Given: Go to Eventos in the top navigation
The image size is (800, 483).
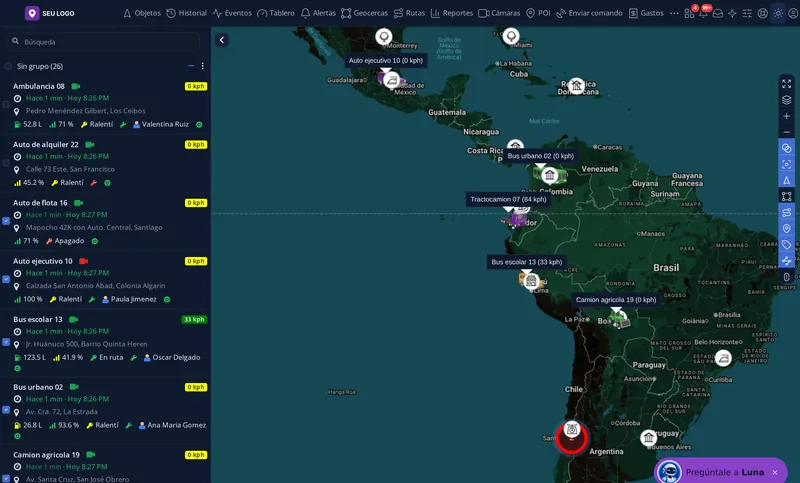Looking at the screenshot, I should point(232,13).
